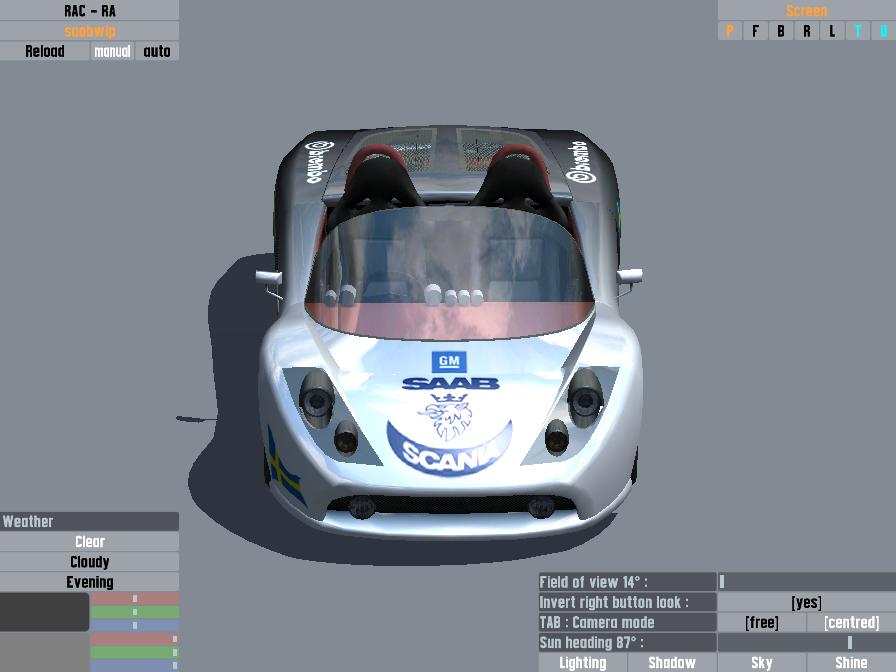Adjust the Sun heading slider

point(806,642)
